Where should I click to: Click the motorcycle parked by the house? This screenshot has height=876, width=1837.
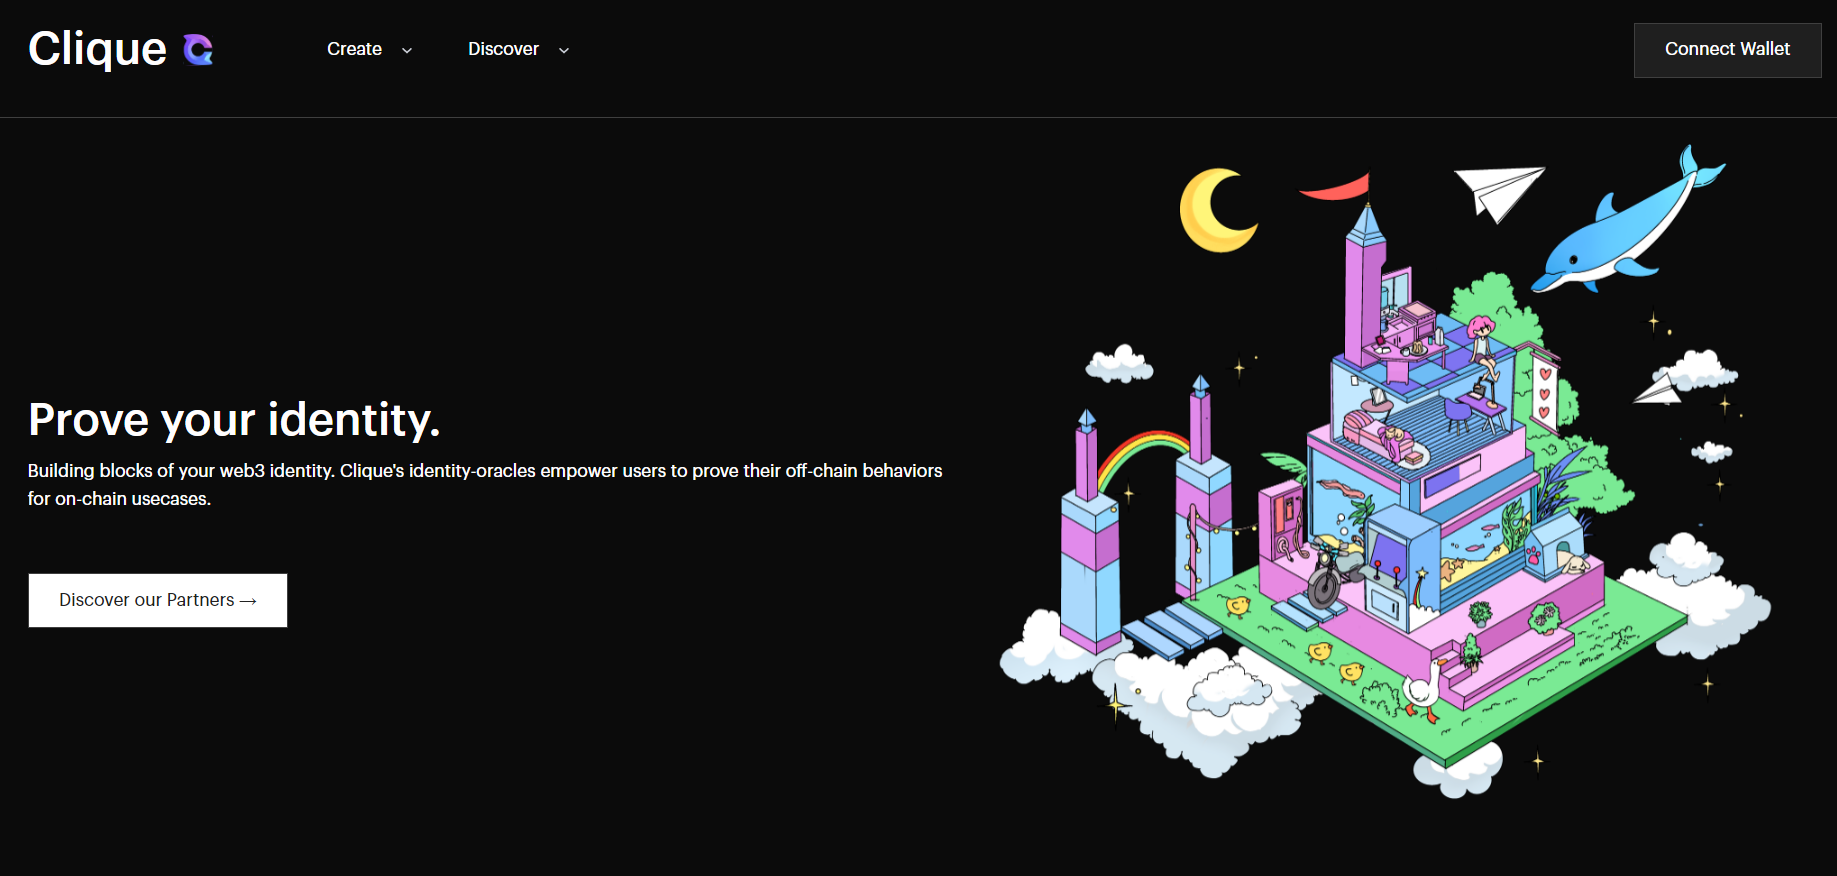1328,580
